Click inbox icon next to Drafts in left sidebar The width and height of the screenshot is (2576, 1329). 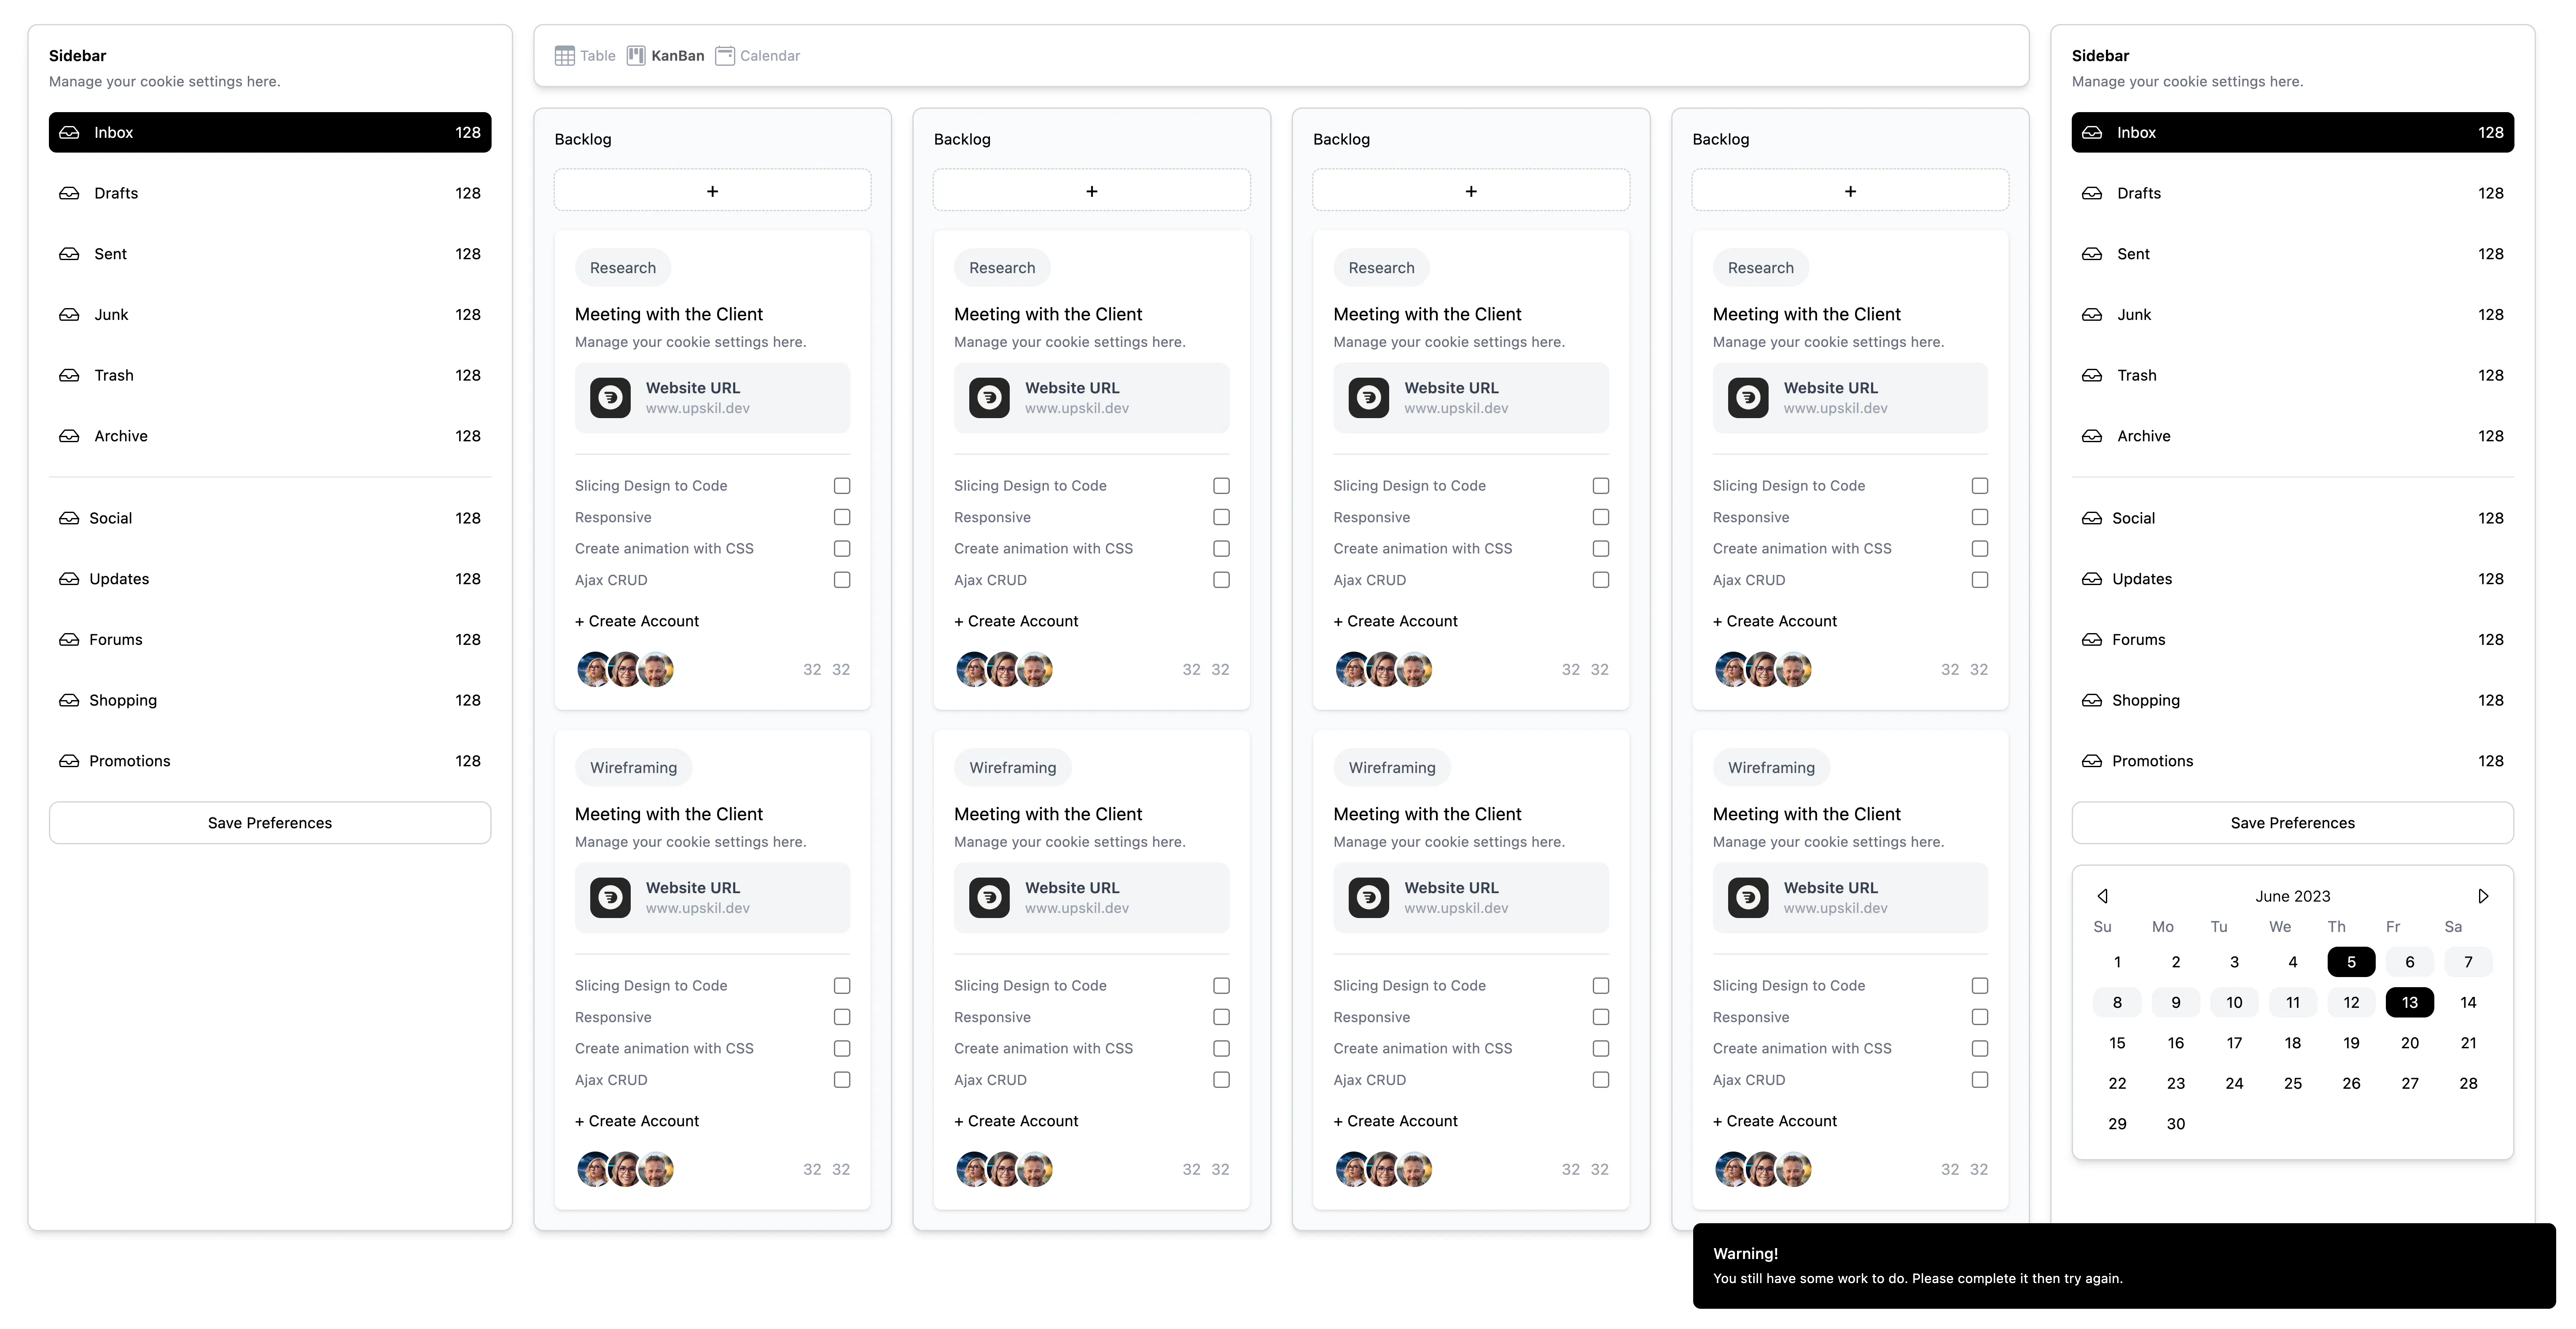(69, 193)
